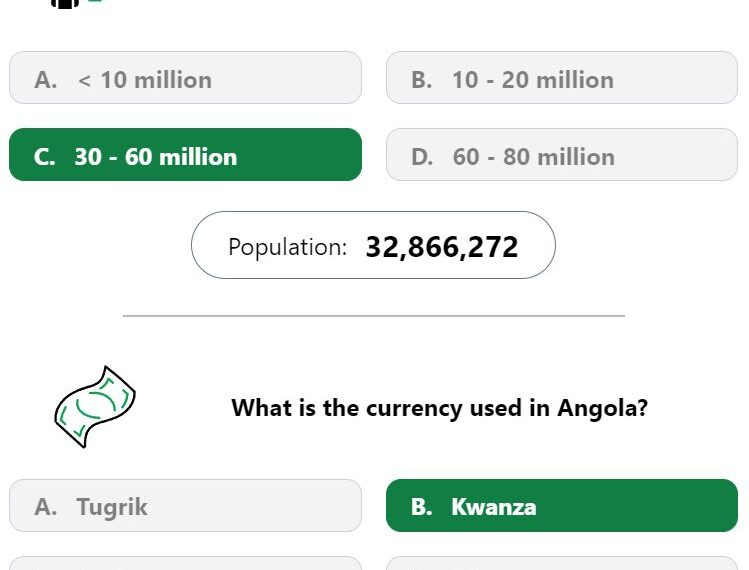The image size is (749, 570).
Task: Click the population value 32,866,272
Action: coord(441,247)
